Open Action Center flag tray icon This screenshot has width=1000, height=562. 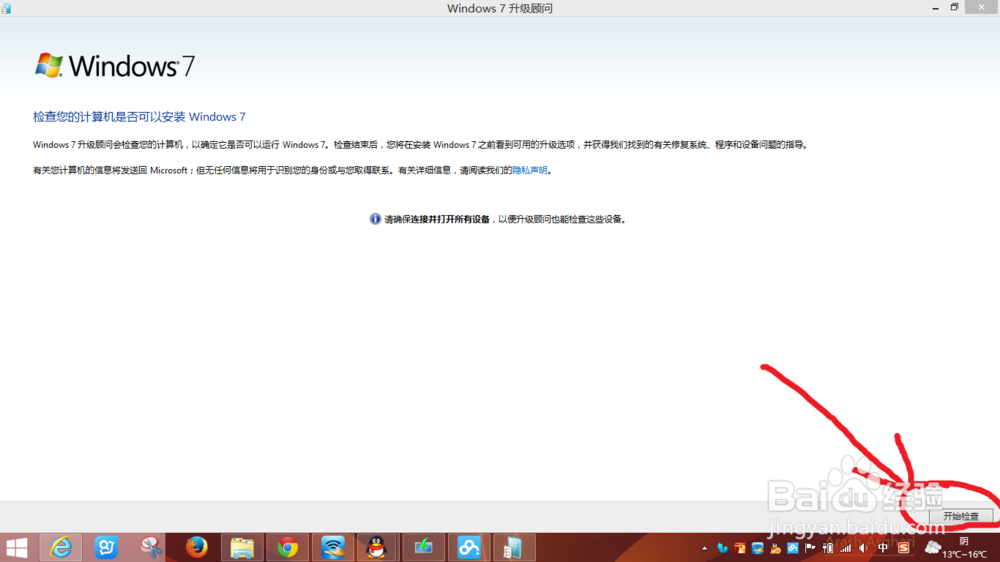810,548
